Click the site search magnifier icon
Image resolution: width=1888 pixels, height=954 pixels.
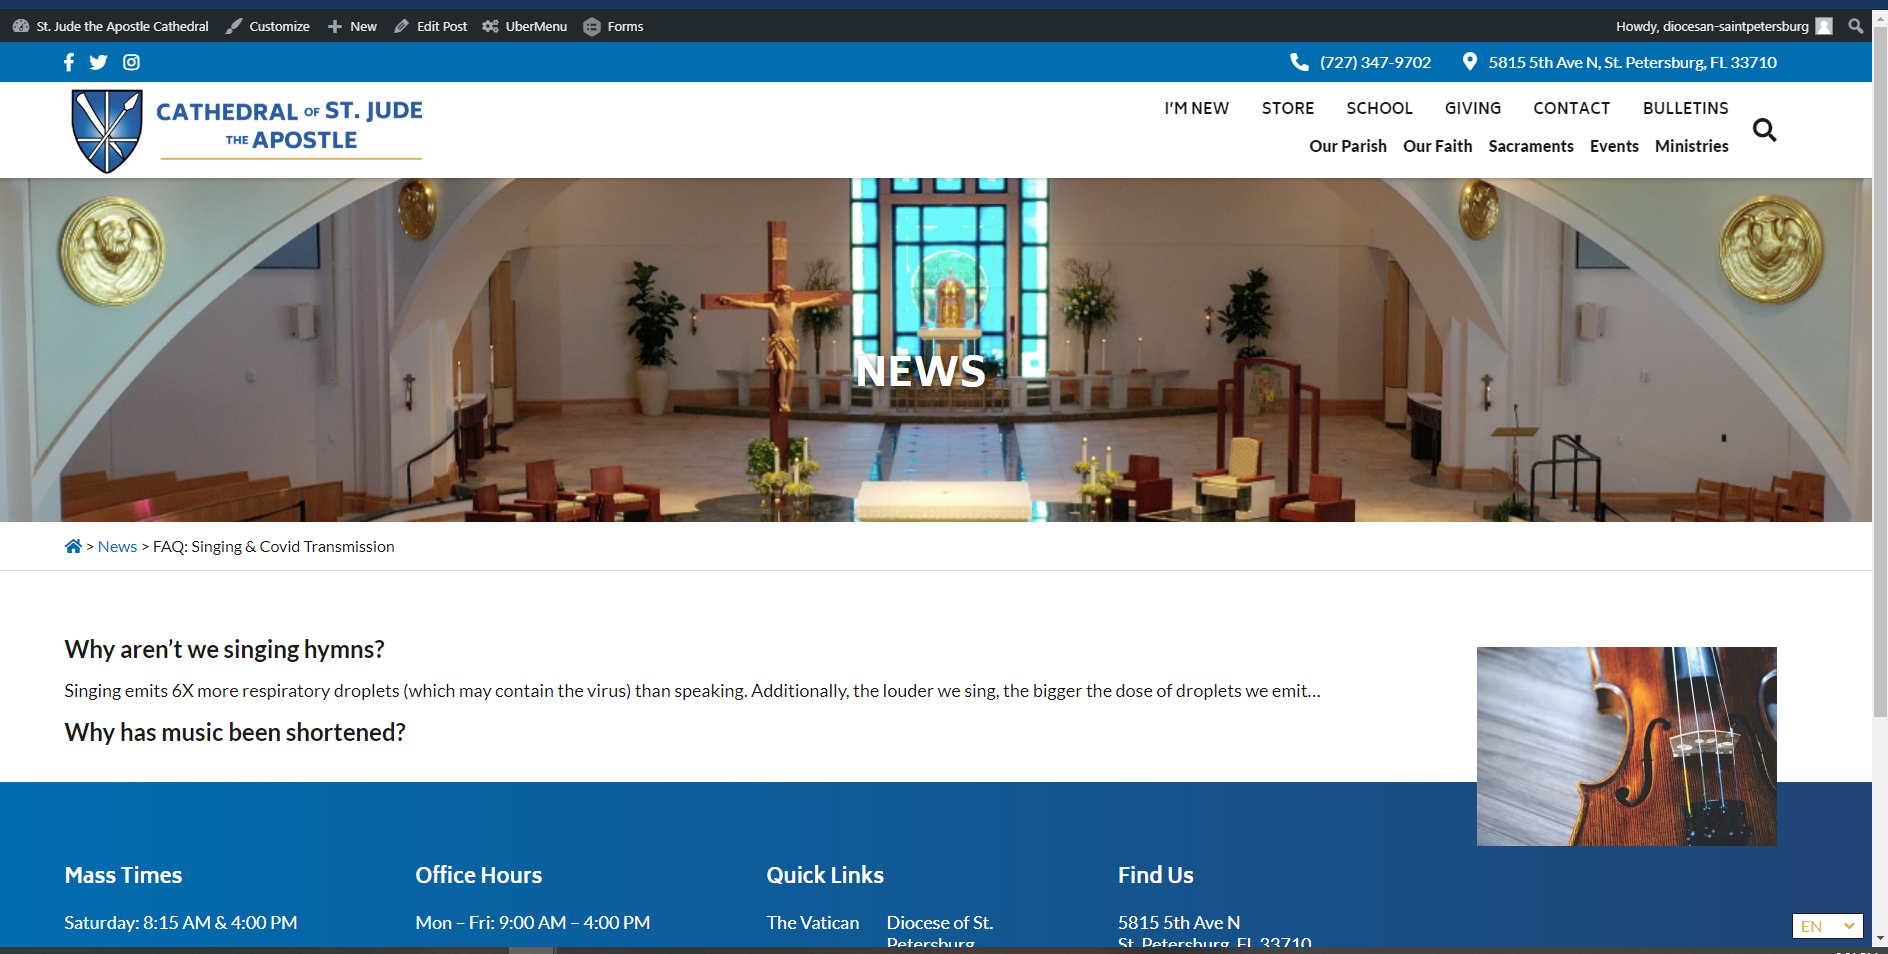(1764, 130)
